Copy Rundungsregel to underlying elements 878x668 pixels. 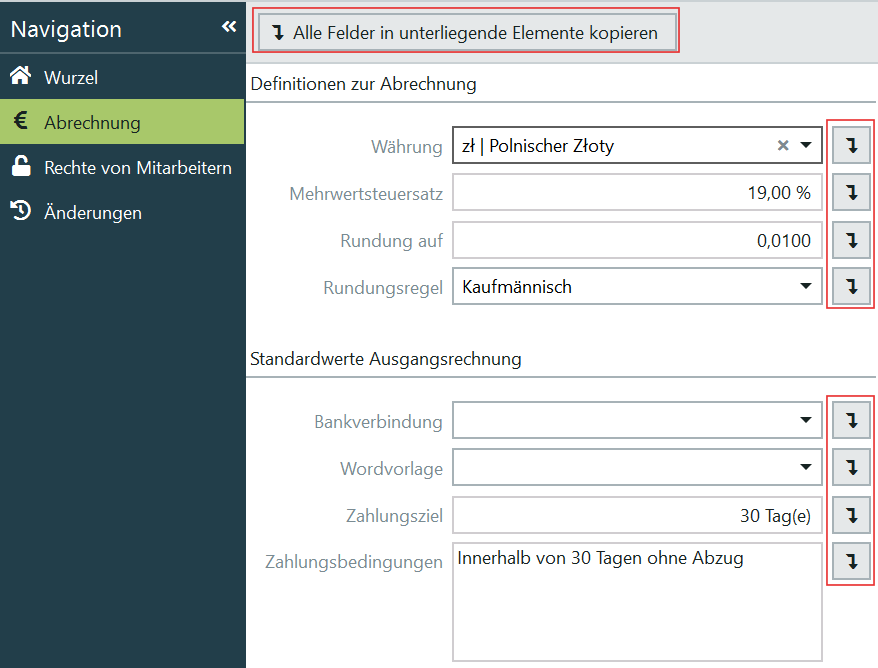tap(851, 287)
